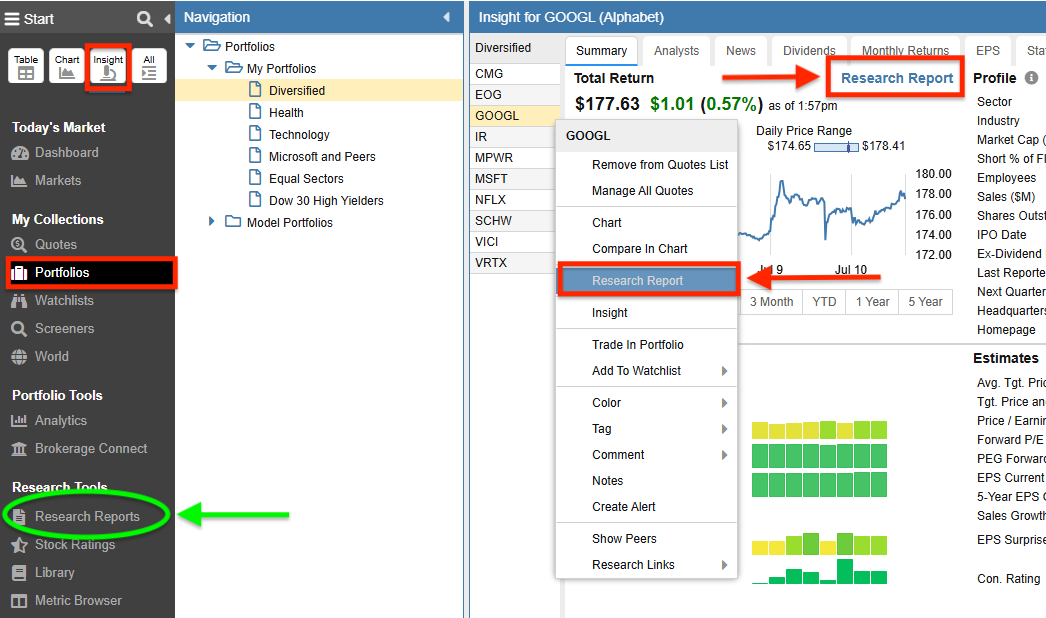Expand Add To Watchlist submenu
The height and width of the screenshot is (618, 1046).
click(646, 371)
